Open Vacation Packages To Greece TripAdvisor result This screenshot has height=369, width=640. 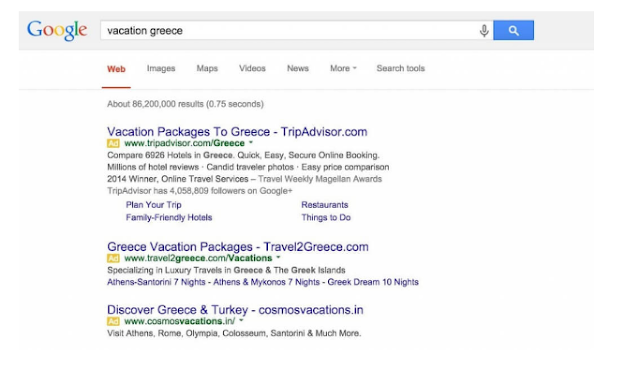(237, 132)
